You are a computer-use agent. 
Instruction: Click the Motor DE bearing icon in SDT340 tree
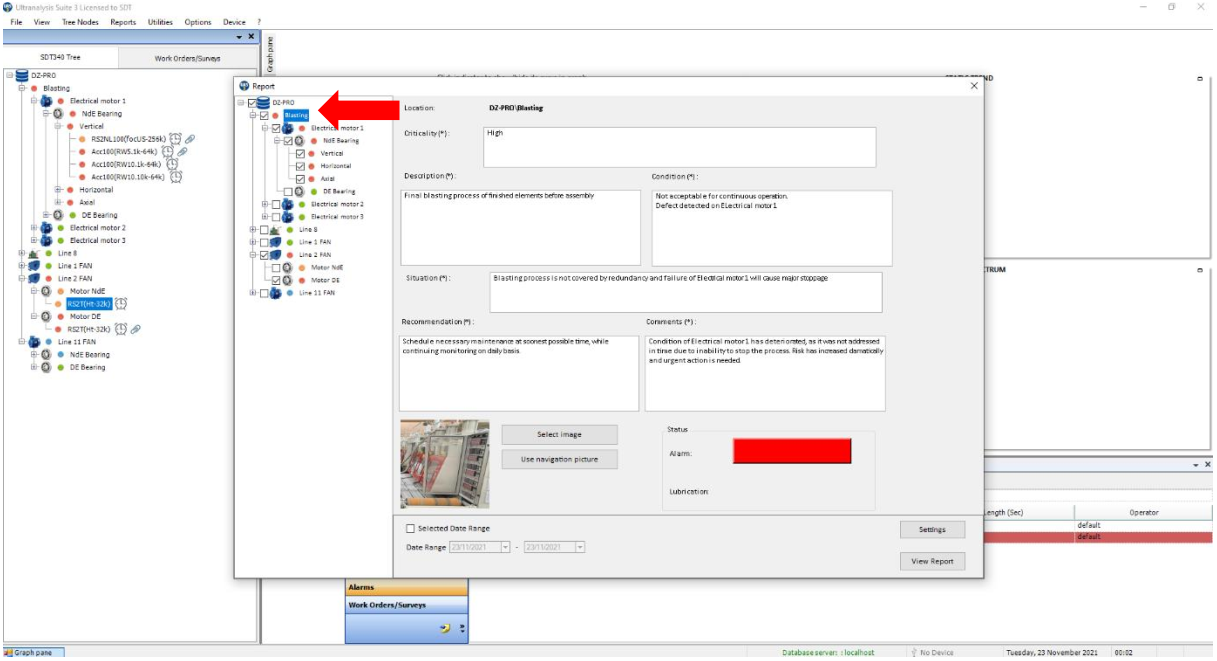tap(45, 316)
